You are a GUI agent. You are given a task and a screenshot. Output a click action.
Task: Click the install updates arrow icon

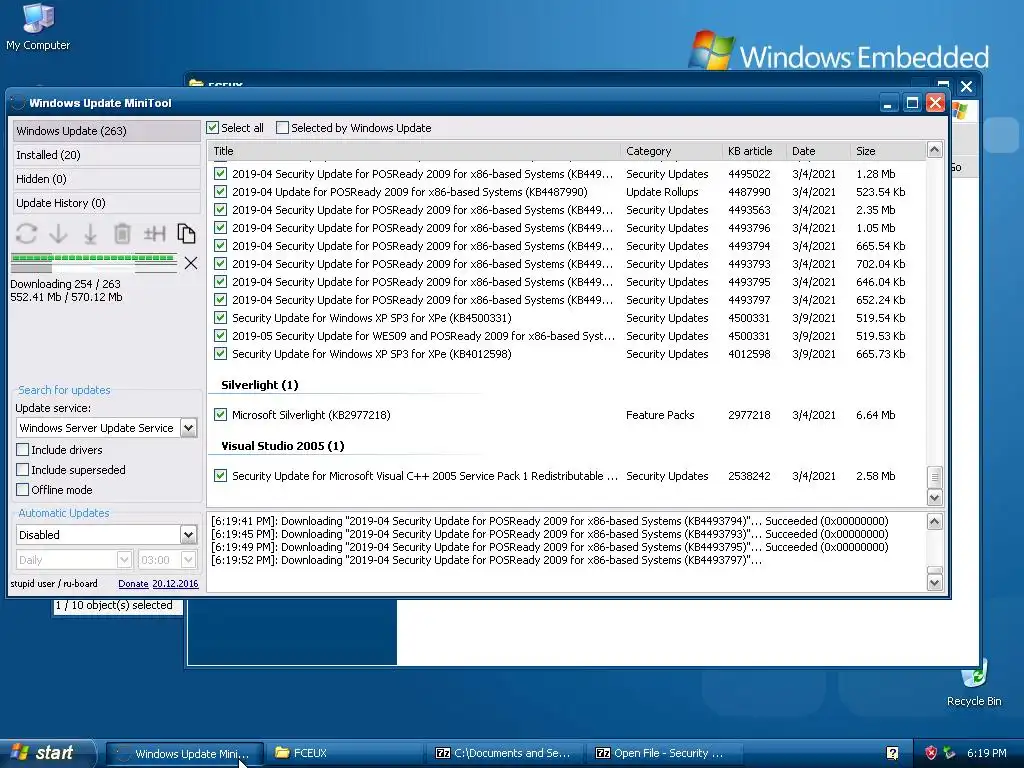(90, 233)
